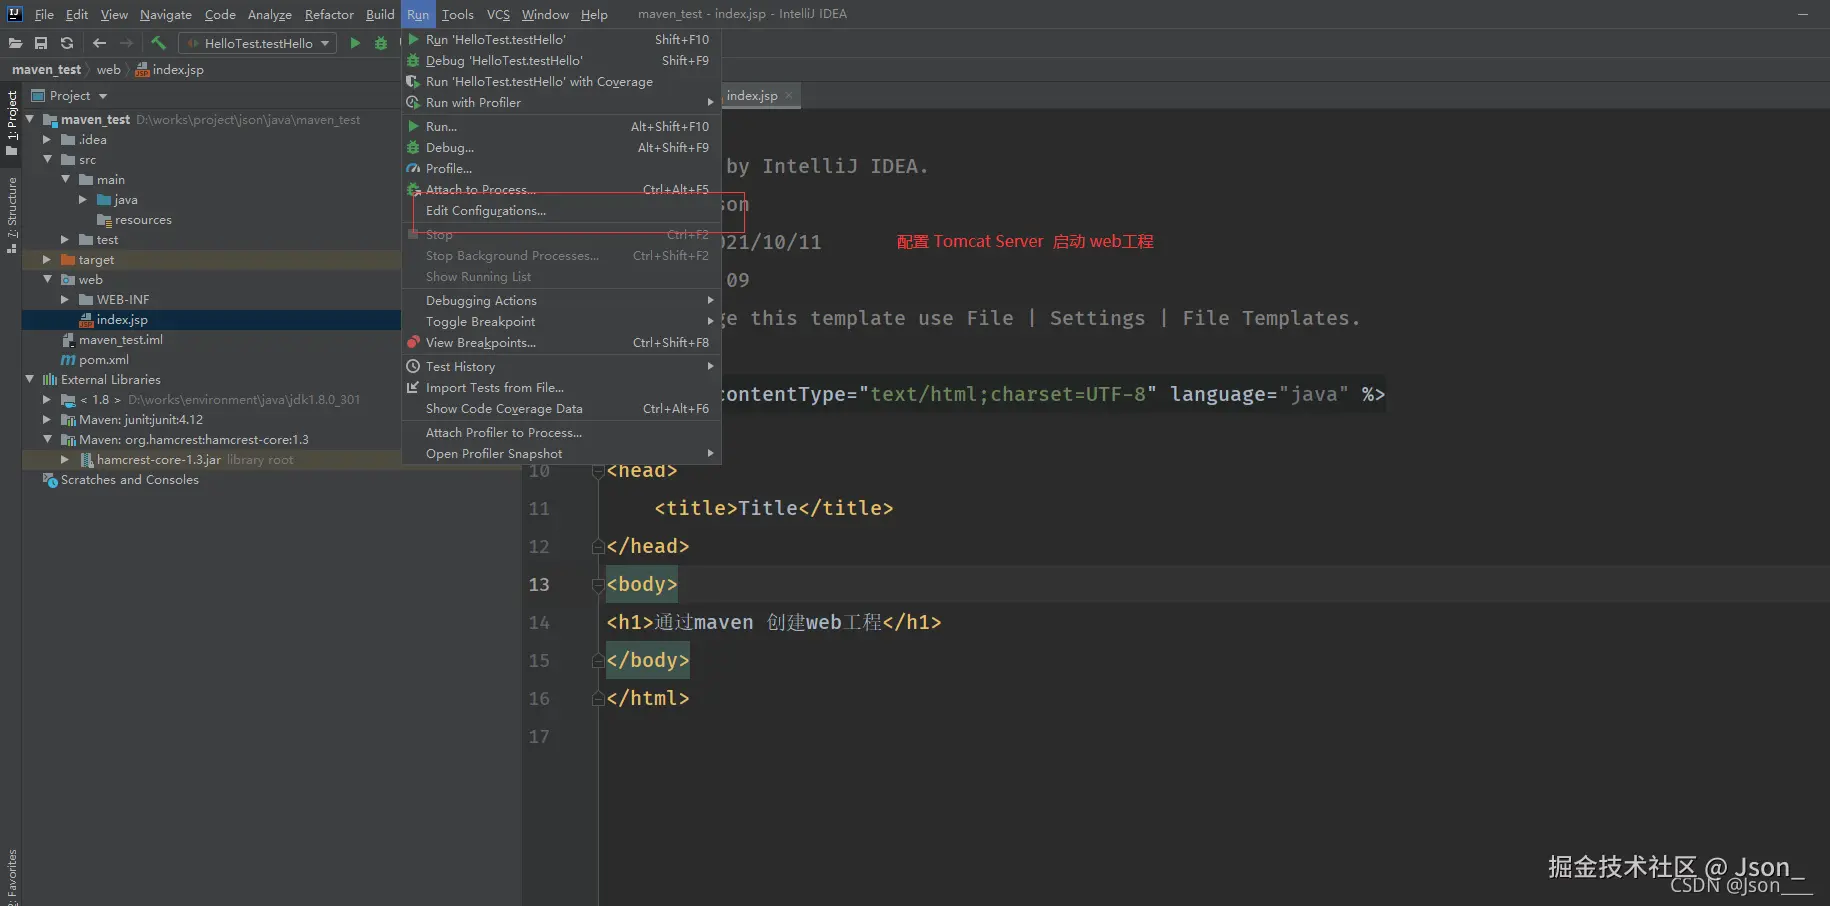Screen dimensions: 1830x906
Task: Open the HelloTest.testHello run configuration dropdown
Action: [257, 43]
